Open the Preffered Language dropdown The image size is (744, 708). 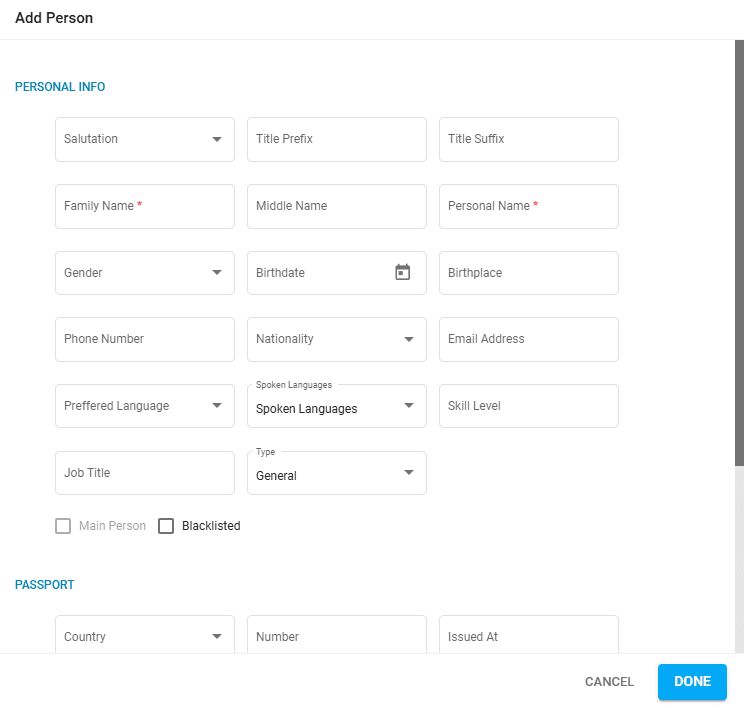pos(145,407)
